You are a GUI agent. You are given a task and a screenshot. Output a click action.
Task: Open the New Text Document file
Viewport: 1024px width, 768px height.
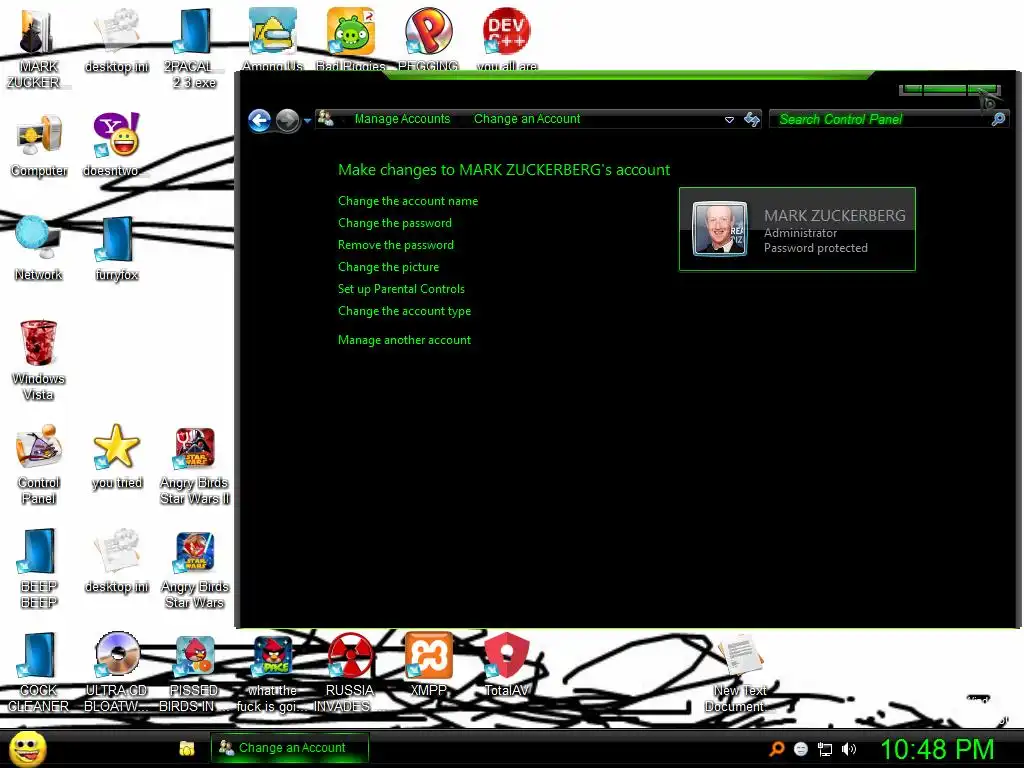pyautogui.click(x=739, y=672)
